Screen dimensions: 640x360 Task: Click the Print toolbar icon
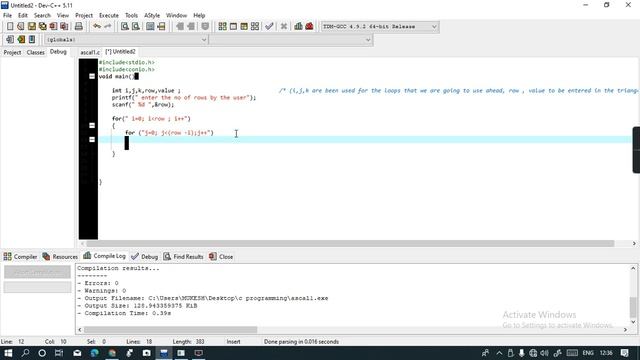coord(78,27)
